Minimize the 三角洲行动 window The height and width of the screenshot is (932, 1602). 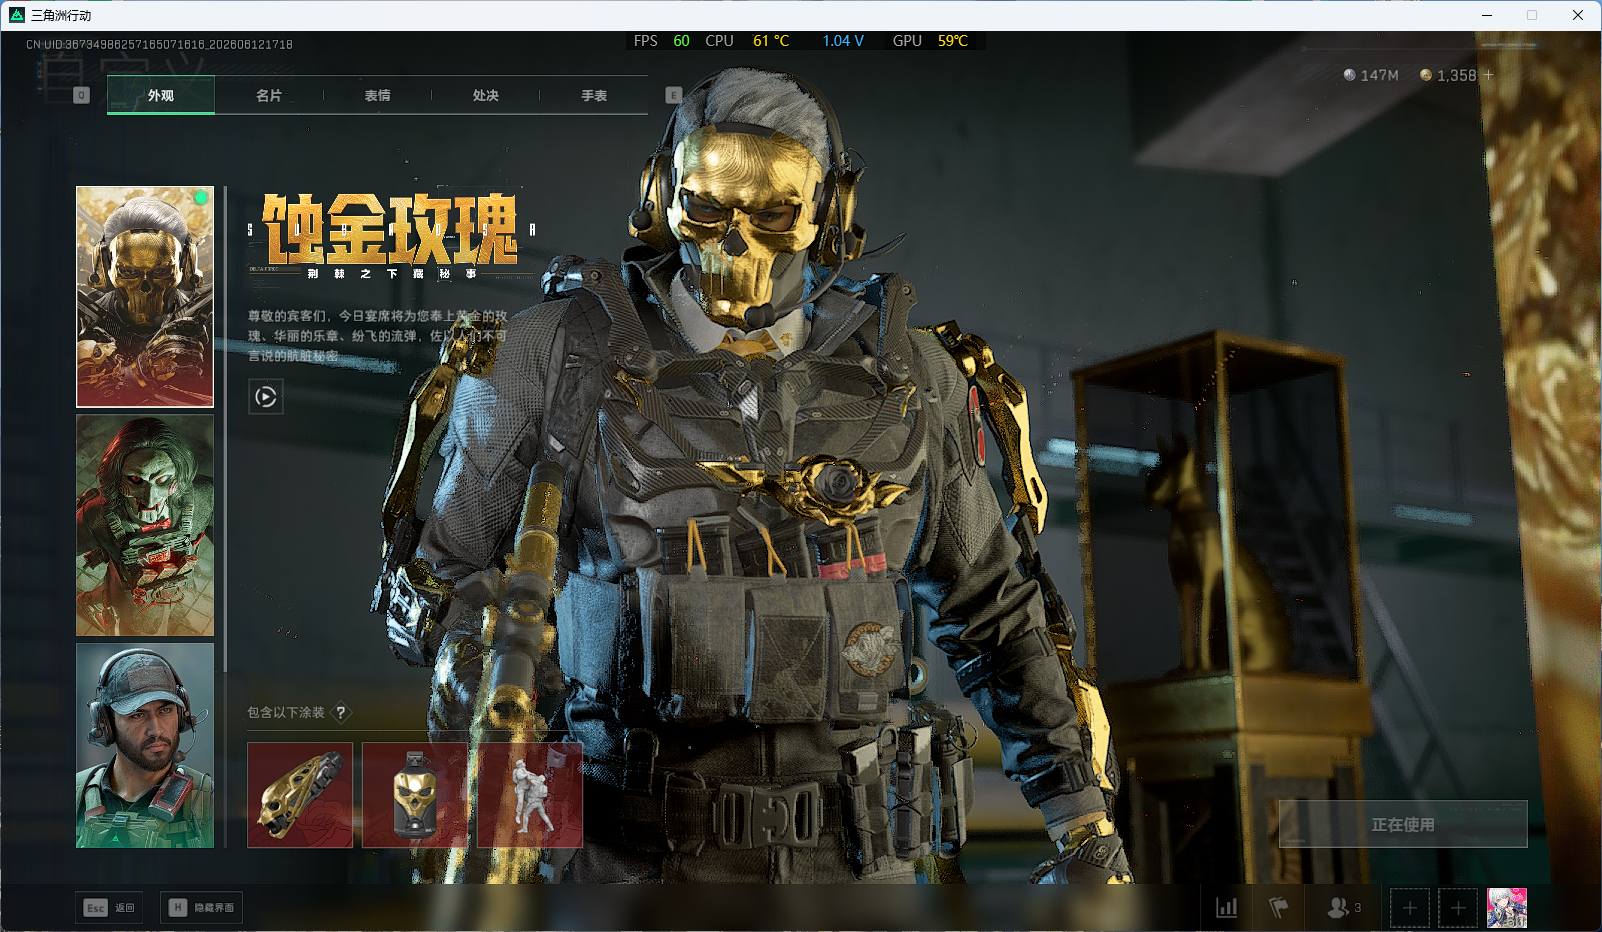pyautogui.click(x=1486, y=15)
